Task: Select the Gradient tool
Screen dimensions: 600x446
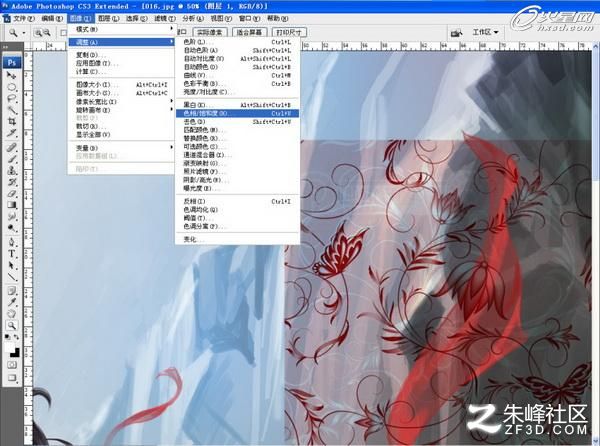Action: [11, 205]
